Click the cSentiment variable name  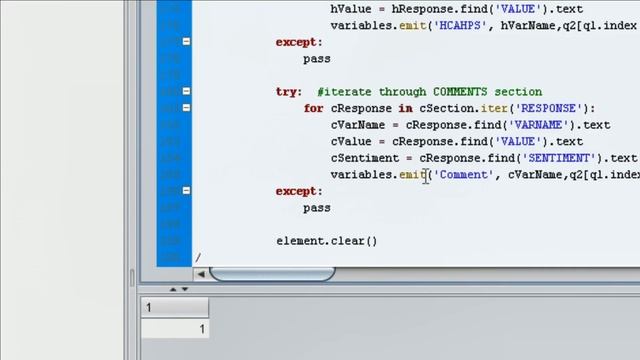click(x=364, y=158)
